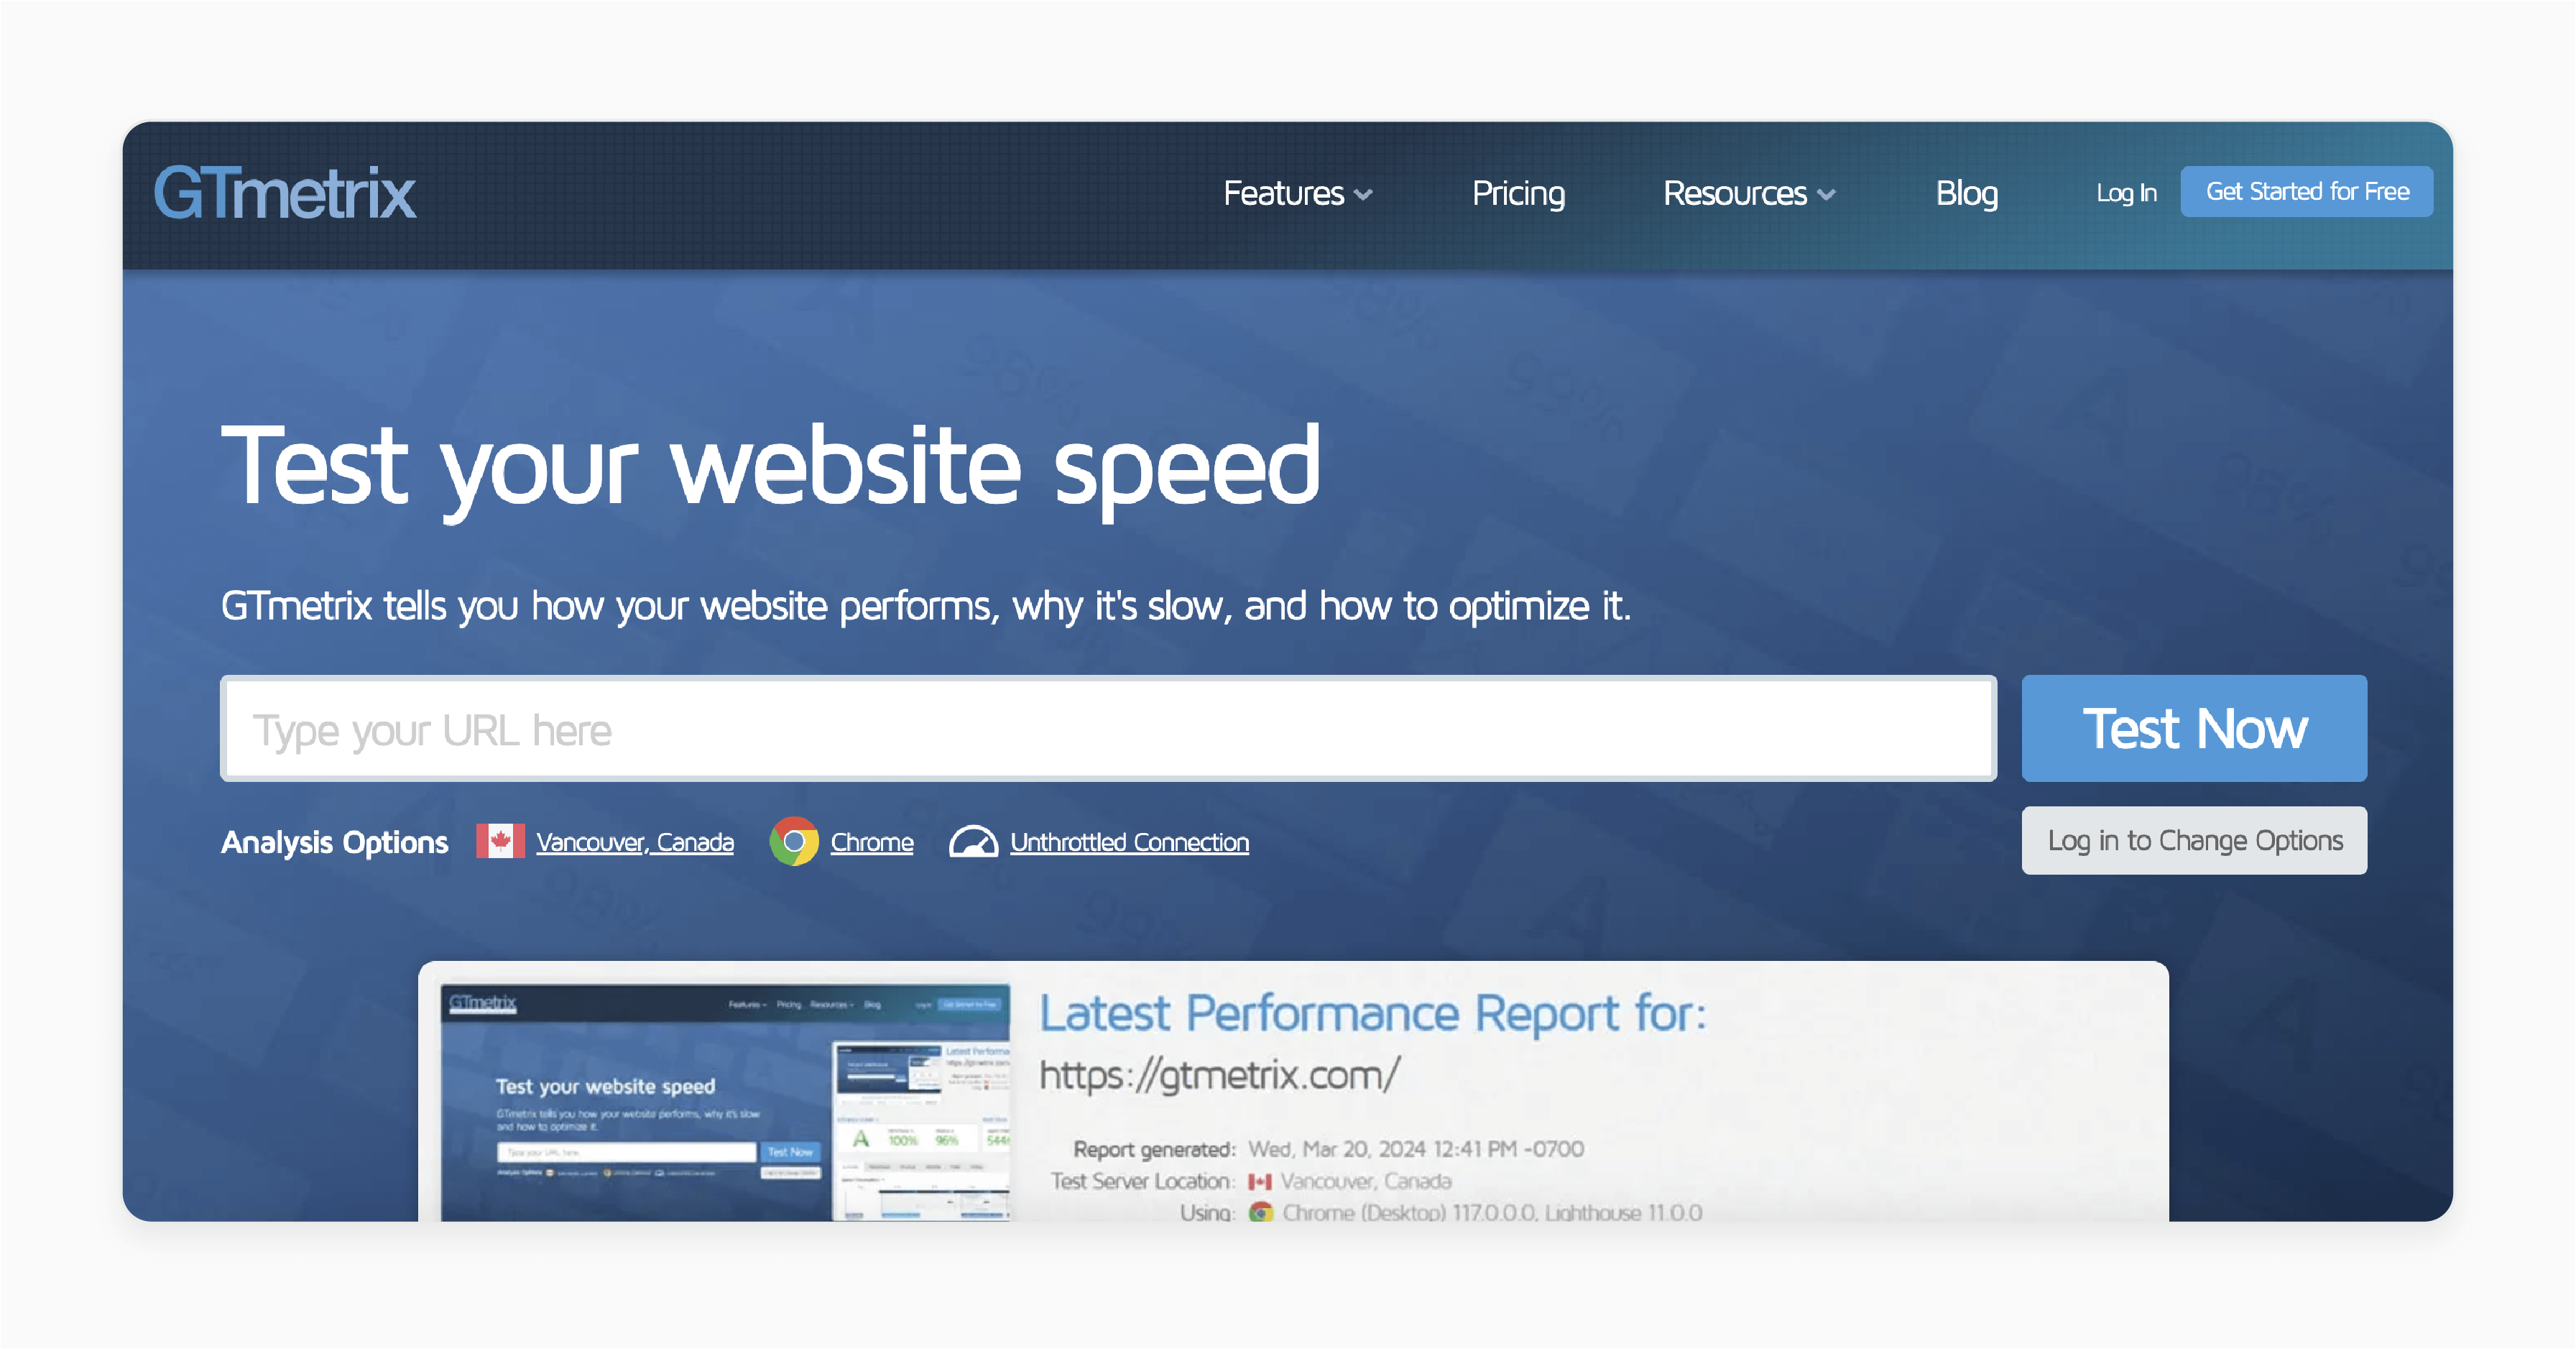Open the Blog page
2576x1349 pixels.
[1966, 193]
